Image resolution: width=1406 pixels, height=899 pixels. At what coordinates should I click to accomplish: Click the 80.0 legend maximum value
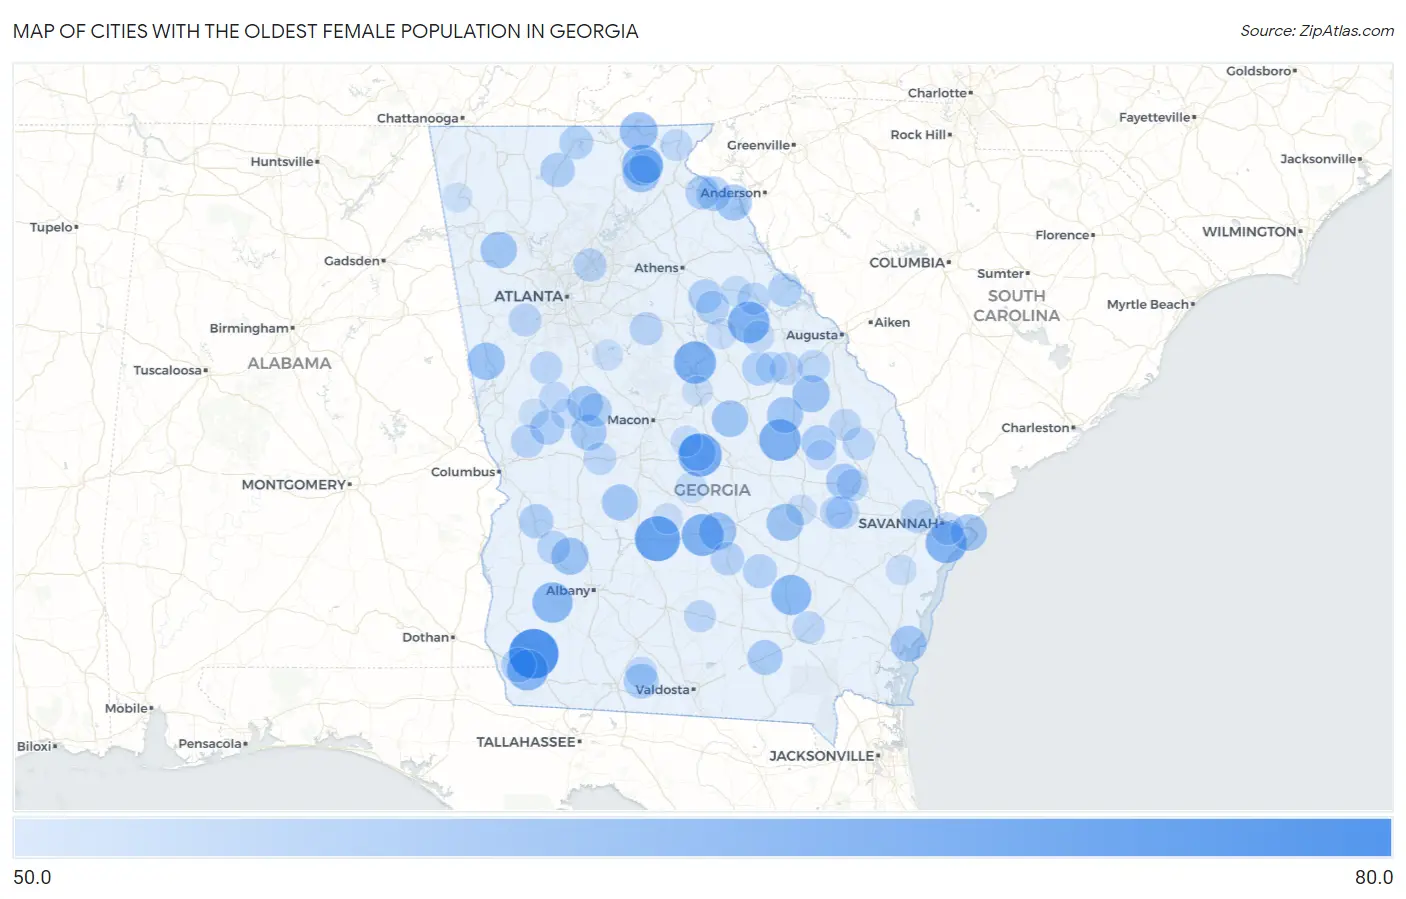1373,877
